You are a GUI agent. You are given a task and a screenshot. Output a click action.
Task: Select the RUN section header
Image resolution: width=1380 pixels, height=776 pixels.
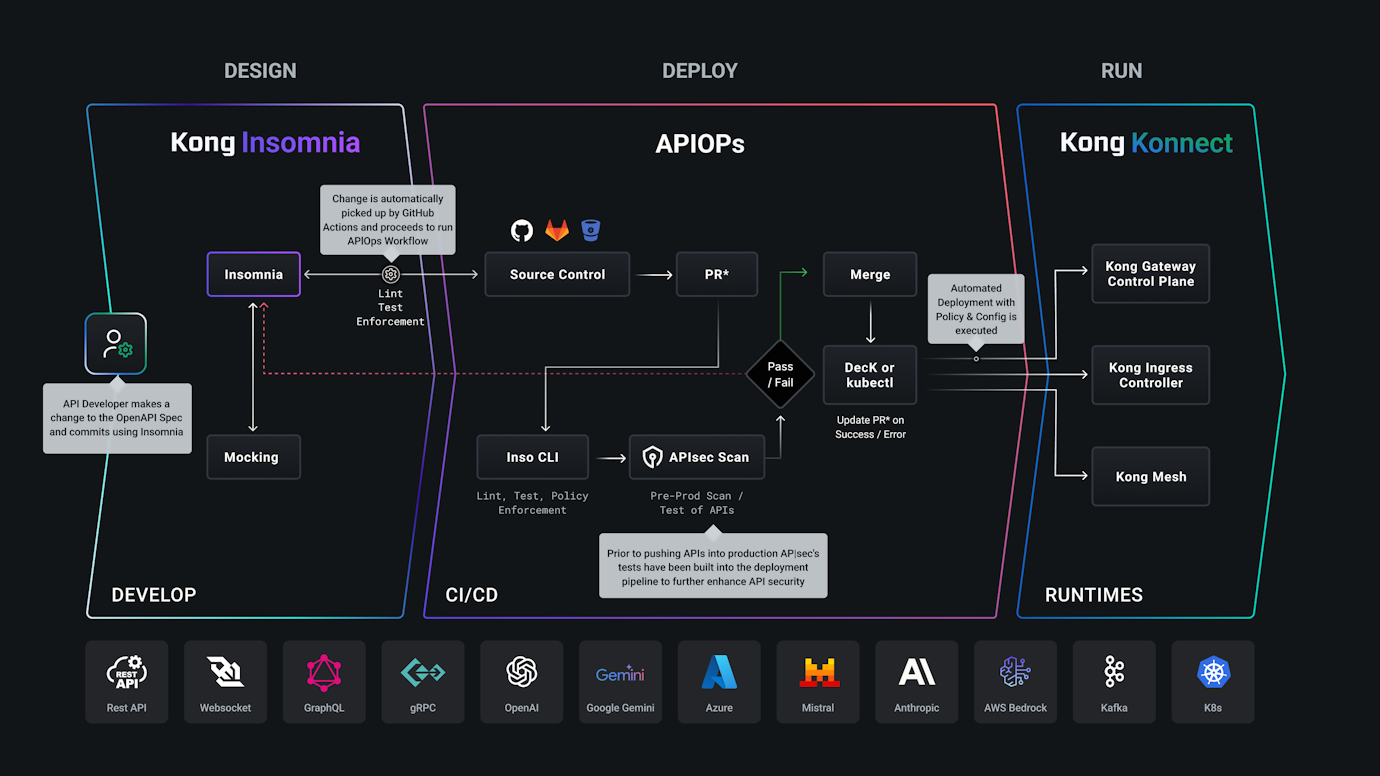[x=1121, y=70]
